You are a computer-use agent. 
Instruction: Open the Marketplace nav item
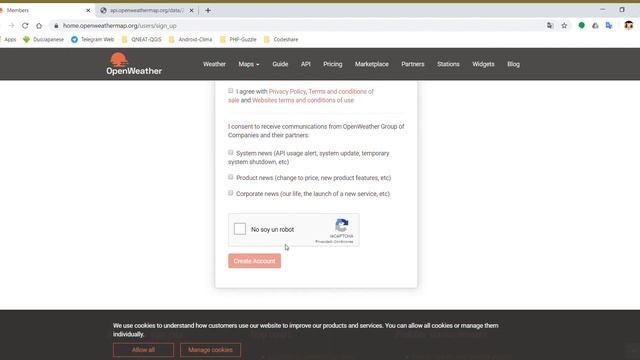(x=371, y=64)
